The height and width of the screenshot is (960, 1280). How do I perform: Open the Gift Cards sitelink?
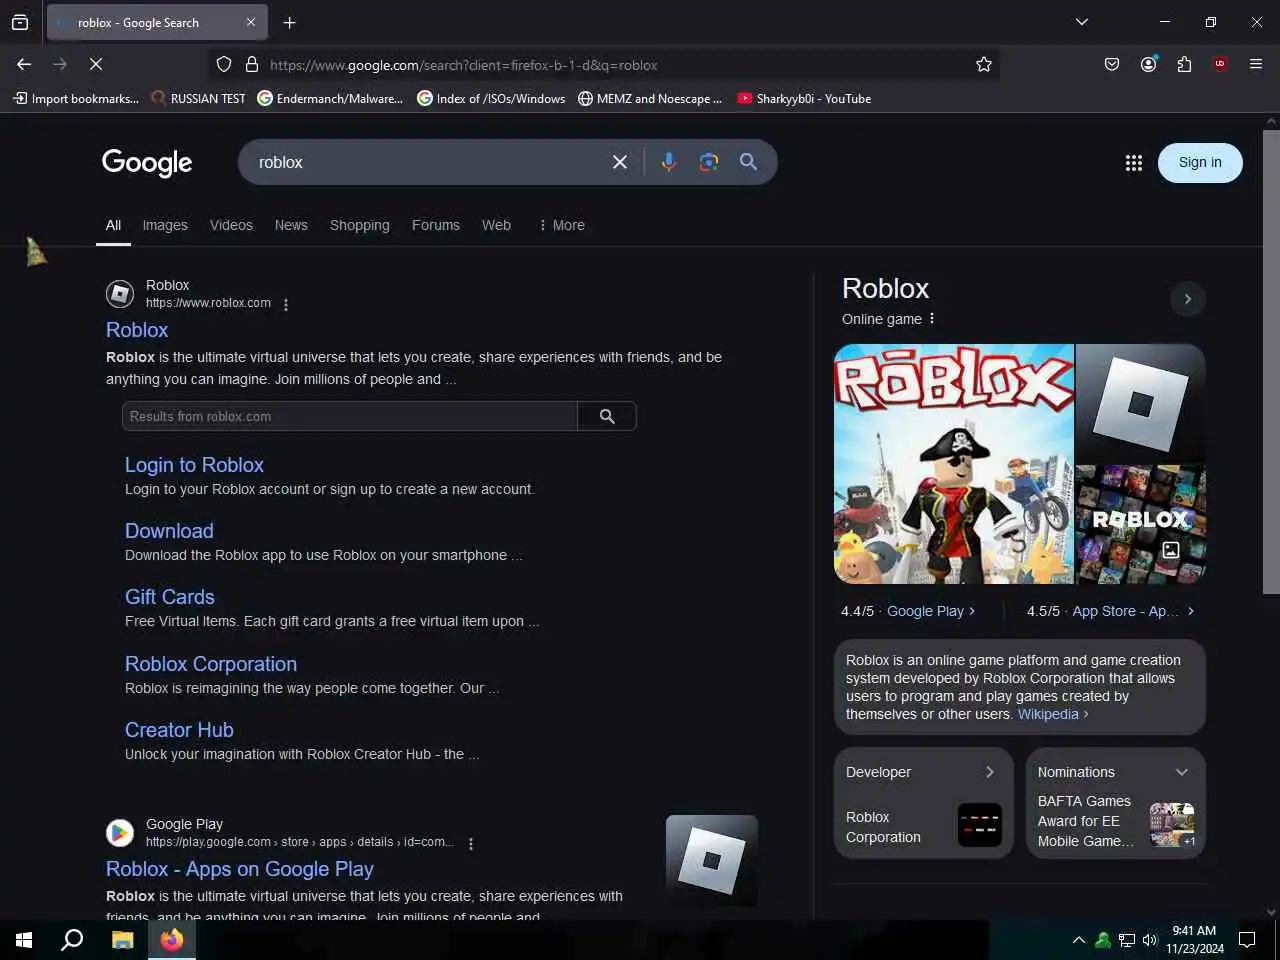pyautogui.click(x=170, y=597)
